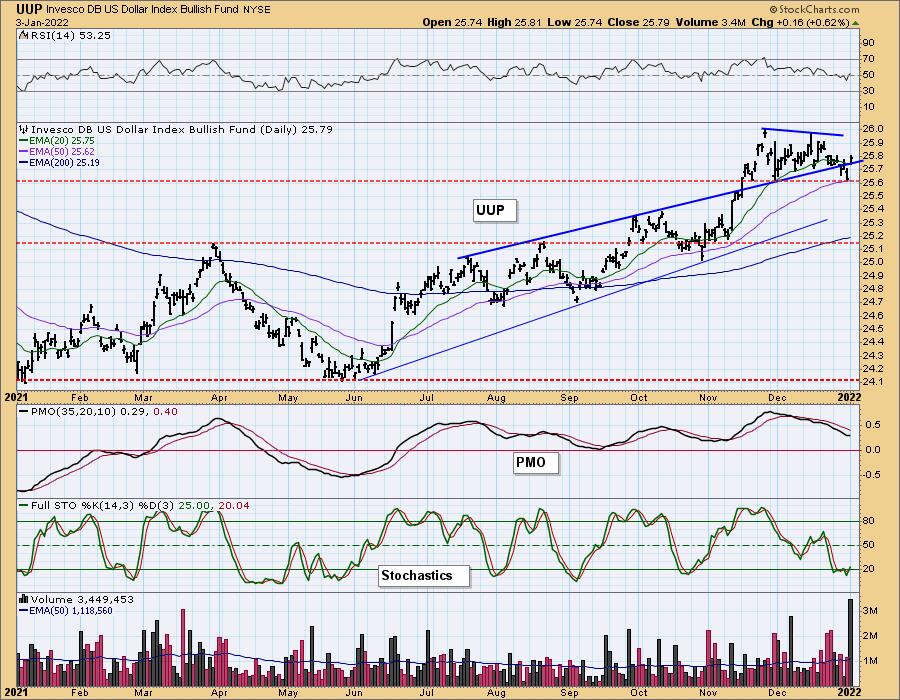Screen dimensions: 900x700
Task: Click the RSI 70 axis level label
Action: 867,59
